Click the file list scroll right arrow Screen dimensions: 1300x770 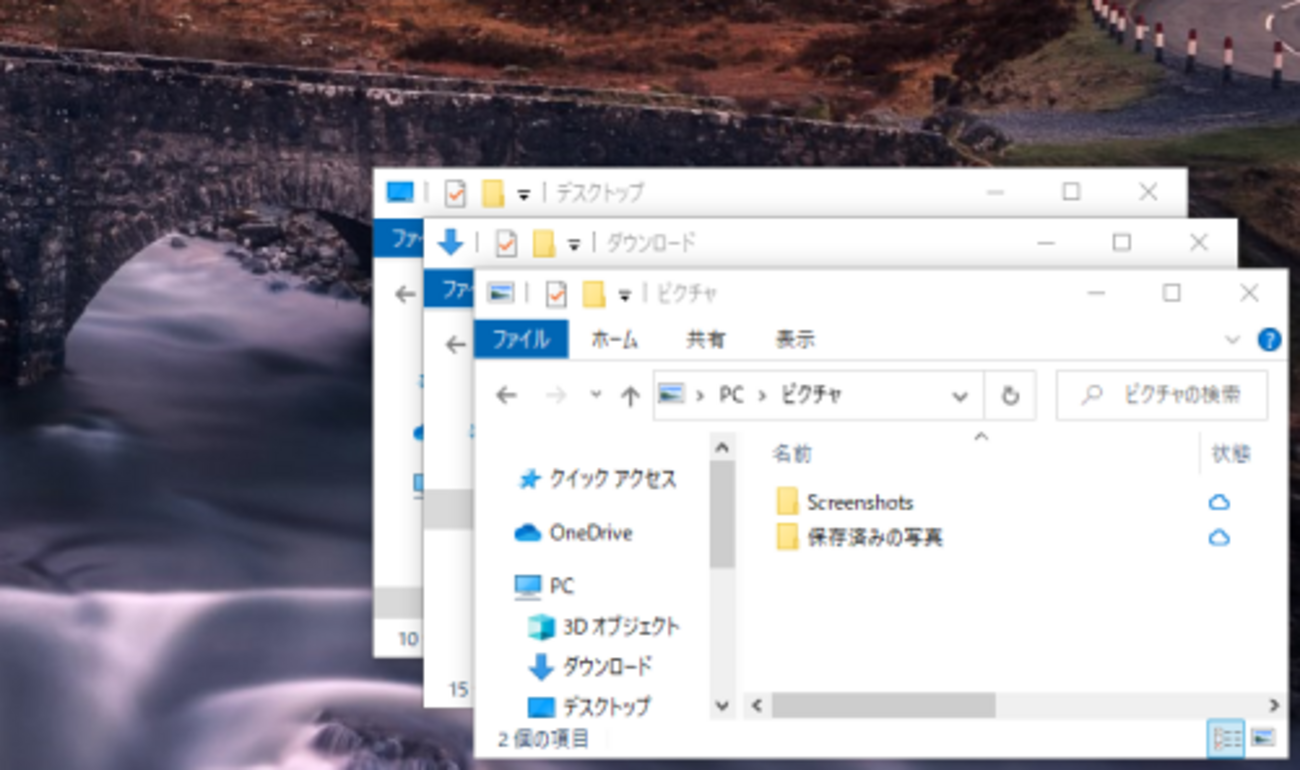1274,705
